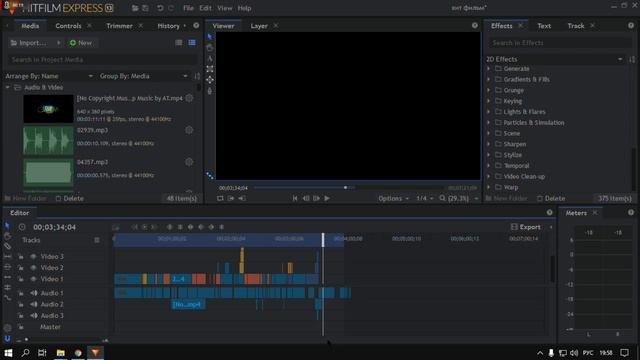This screenshot has width=640, height=360.
Task: Click Delete in the Media panel
Action: (x=69, y=198)
